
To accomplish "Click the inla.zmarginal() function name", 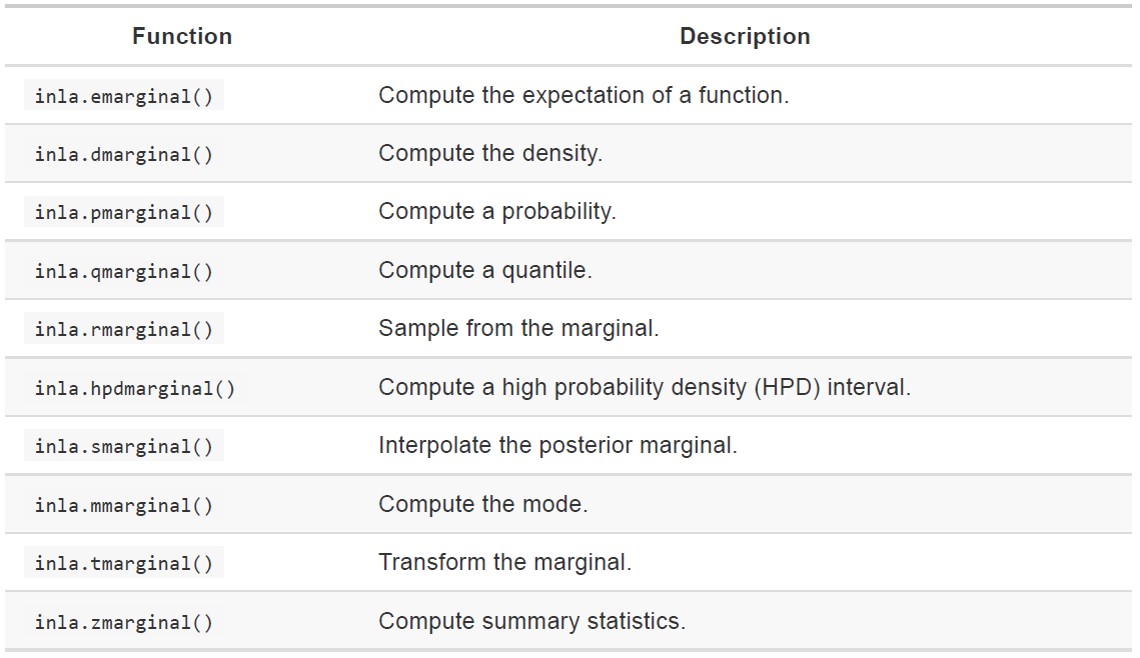I will pyautogui.click(x=124, y=622).
